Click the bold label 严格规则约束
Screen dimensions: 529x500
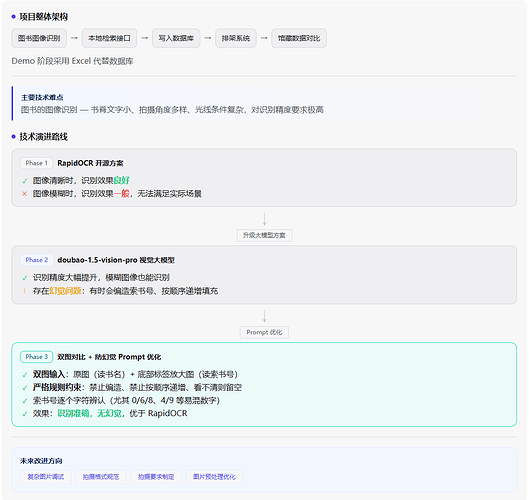point(57,387)
